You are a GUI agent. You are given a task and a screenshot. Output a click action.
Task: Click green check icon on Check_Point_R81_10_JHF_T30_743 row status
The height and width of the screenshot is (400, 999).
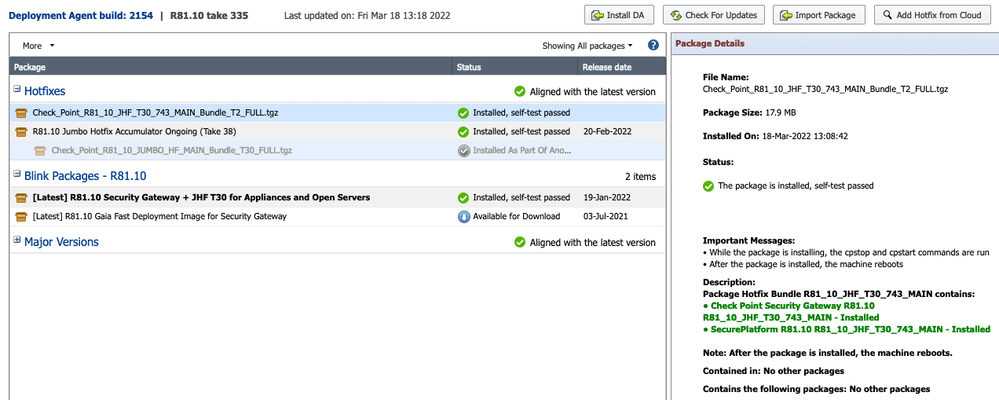pyautogui.click(x=463, y=113)
